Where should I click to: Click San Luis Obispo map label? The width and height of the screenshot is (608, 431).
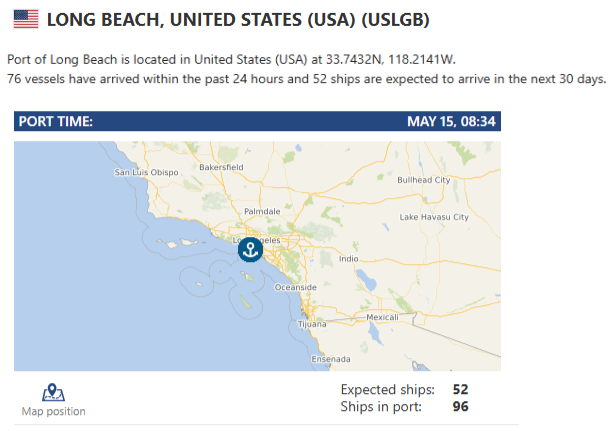[146, 172]
